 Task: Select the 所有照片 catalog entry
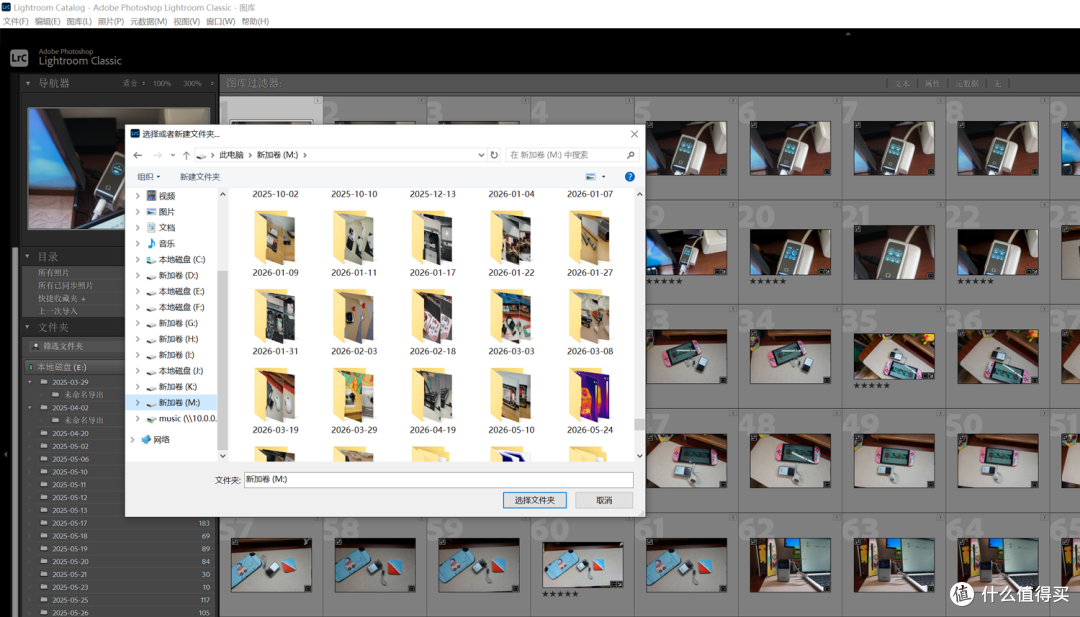tap(54, 273)
